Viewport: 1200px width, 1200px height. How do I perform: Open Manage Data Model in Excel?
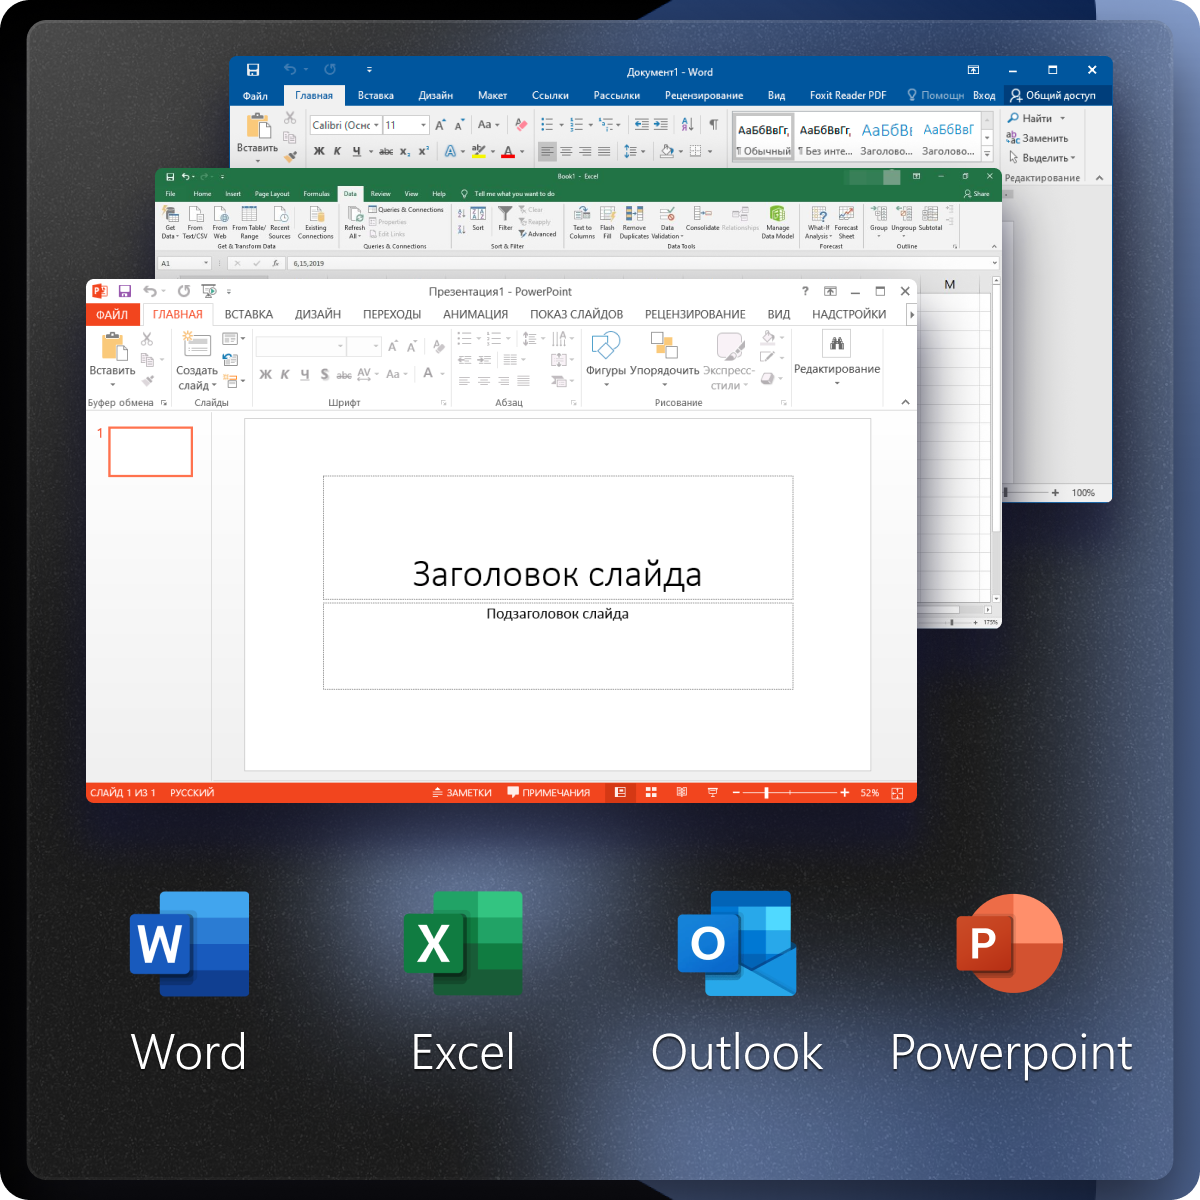tap(777, 222)
